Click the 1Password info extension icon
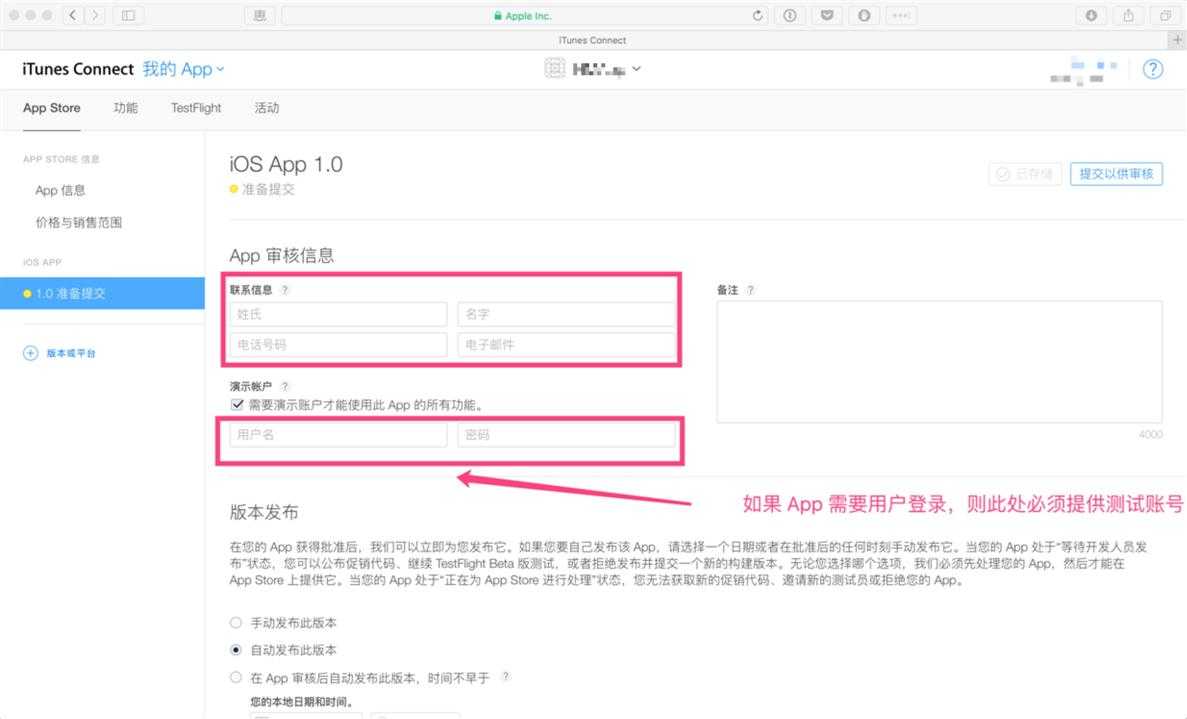The width and height of the screenshot is (1187, 719). pyautogui.click(x=790, y=15)
